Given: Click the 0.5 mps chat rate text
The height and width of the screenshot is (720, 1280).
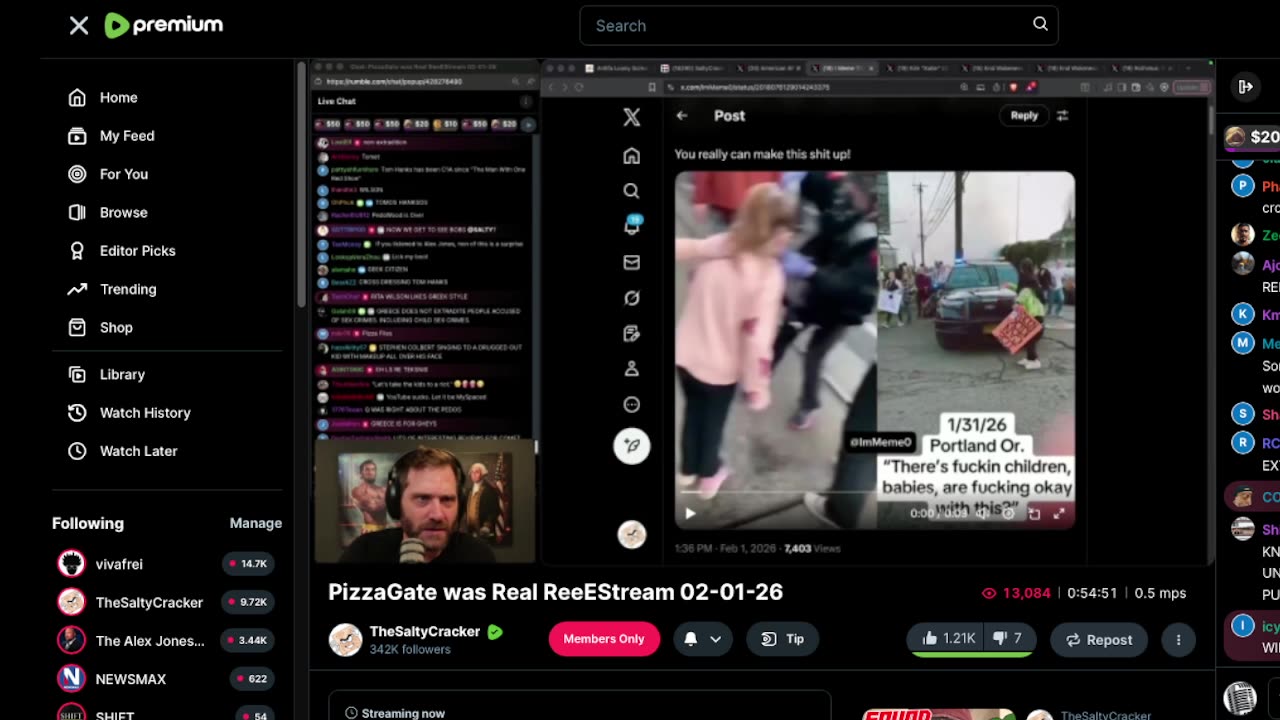Looking at the screenshot, I should [x=1160, y=593].
